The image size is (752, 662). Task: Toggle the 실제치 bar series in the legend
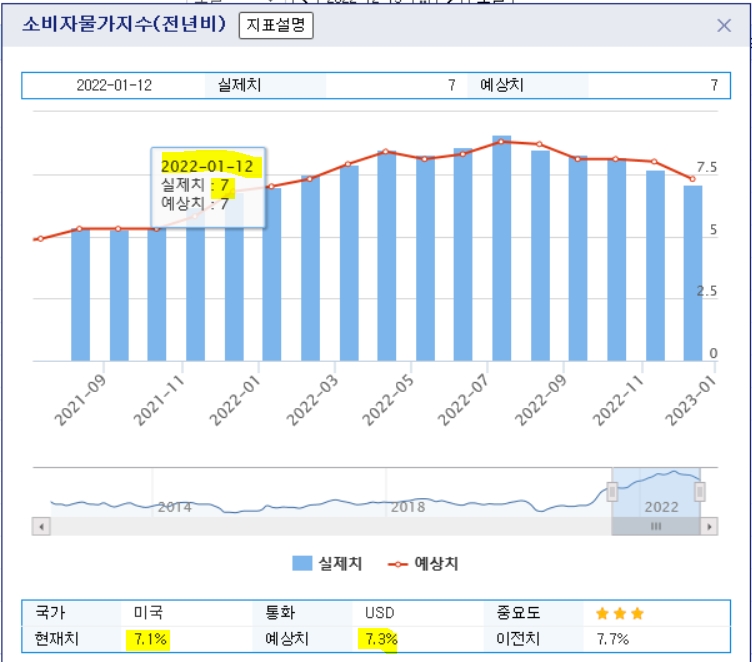(327, 563)
